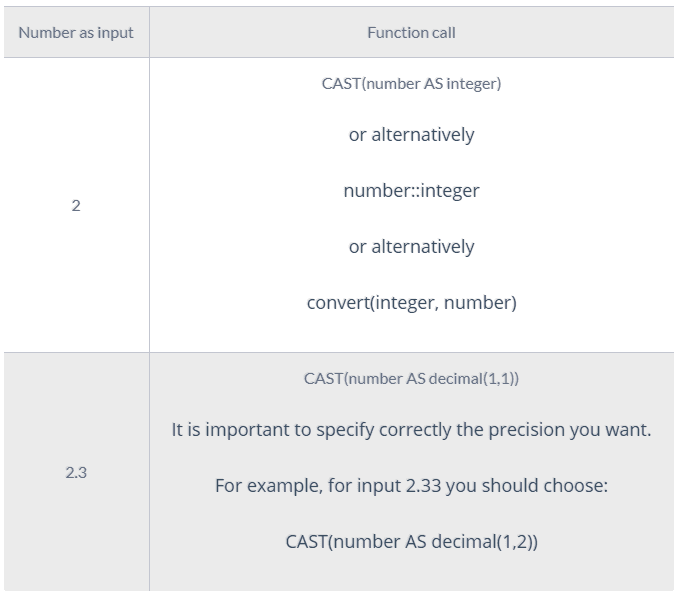Click the input cell showing 2
This screenshot has height=602, width=681.
[x=76, y=206]
